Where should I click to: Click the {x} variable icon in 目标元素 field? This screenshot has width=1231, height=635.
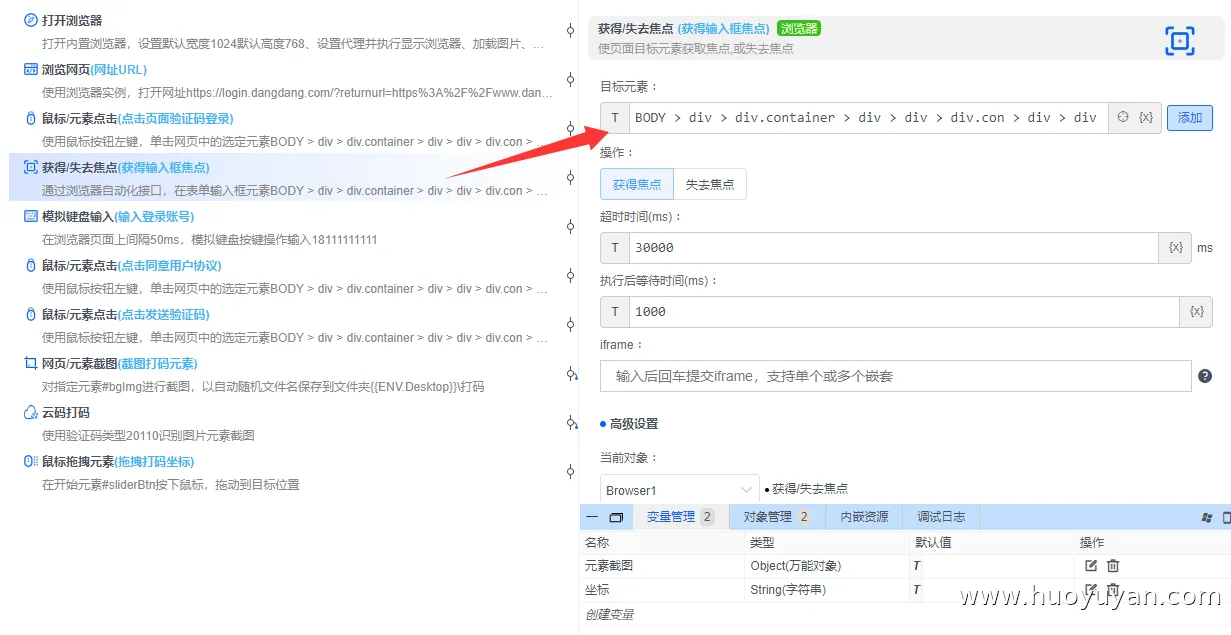coord(1146,117)
